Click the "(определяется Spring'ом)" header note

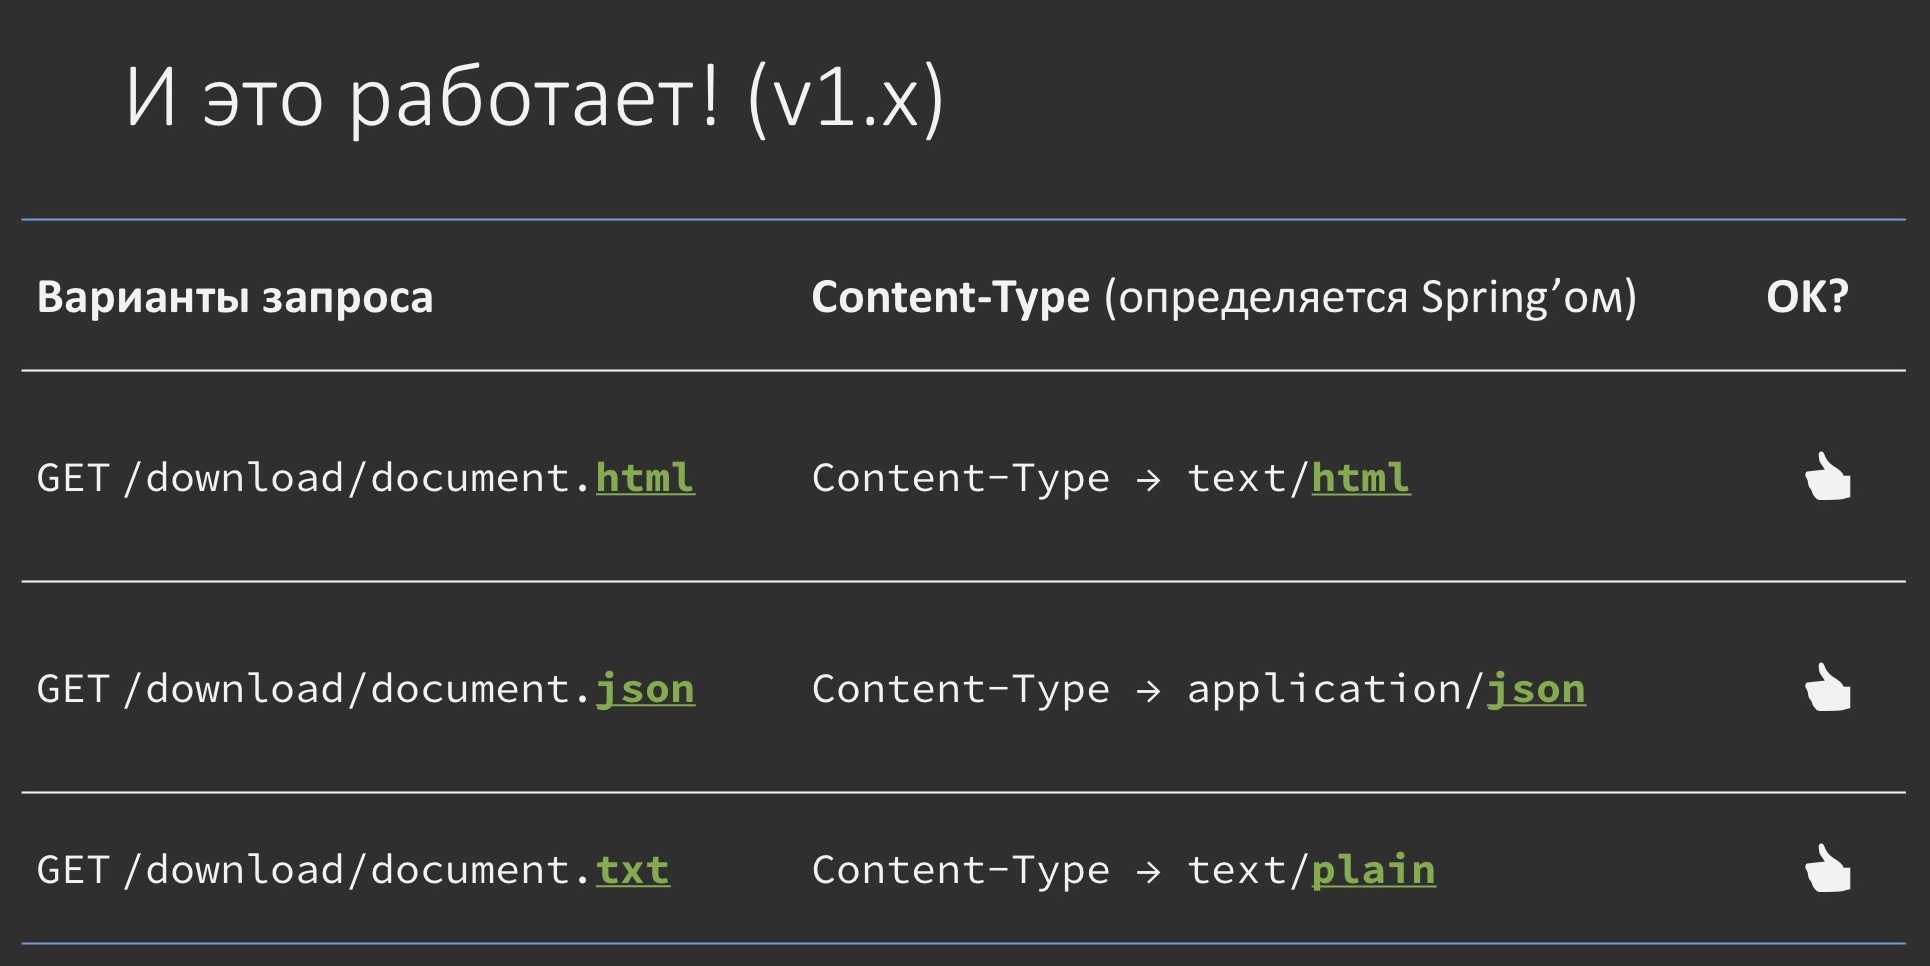1370,297
